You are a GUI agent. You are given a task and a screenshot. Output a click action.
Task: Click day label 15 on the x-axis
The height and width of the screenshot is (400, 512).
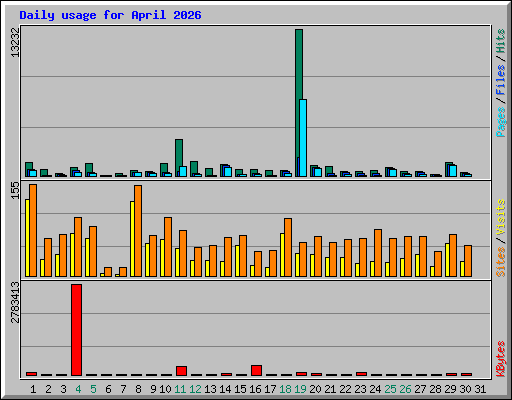(240, 389)
